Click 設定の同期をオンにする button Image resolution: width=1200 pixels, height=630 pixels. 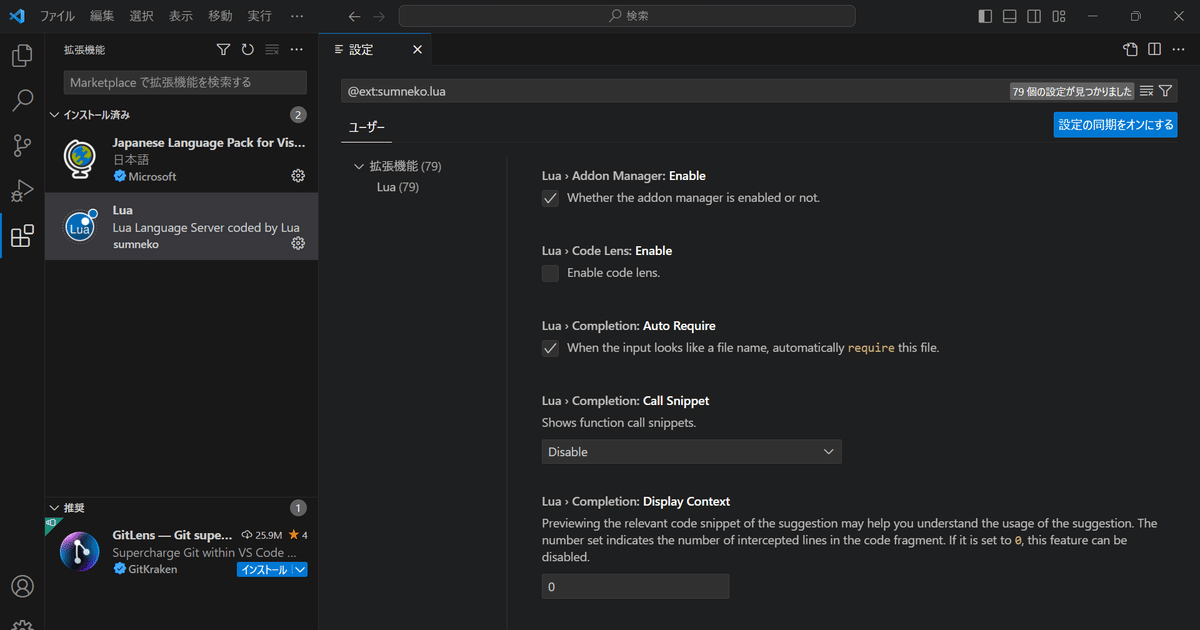[x=1115, y=125]
